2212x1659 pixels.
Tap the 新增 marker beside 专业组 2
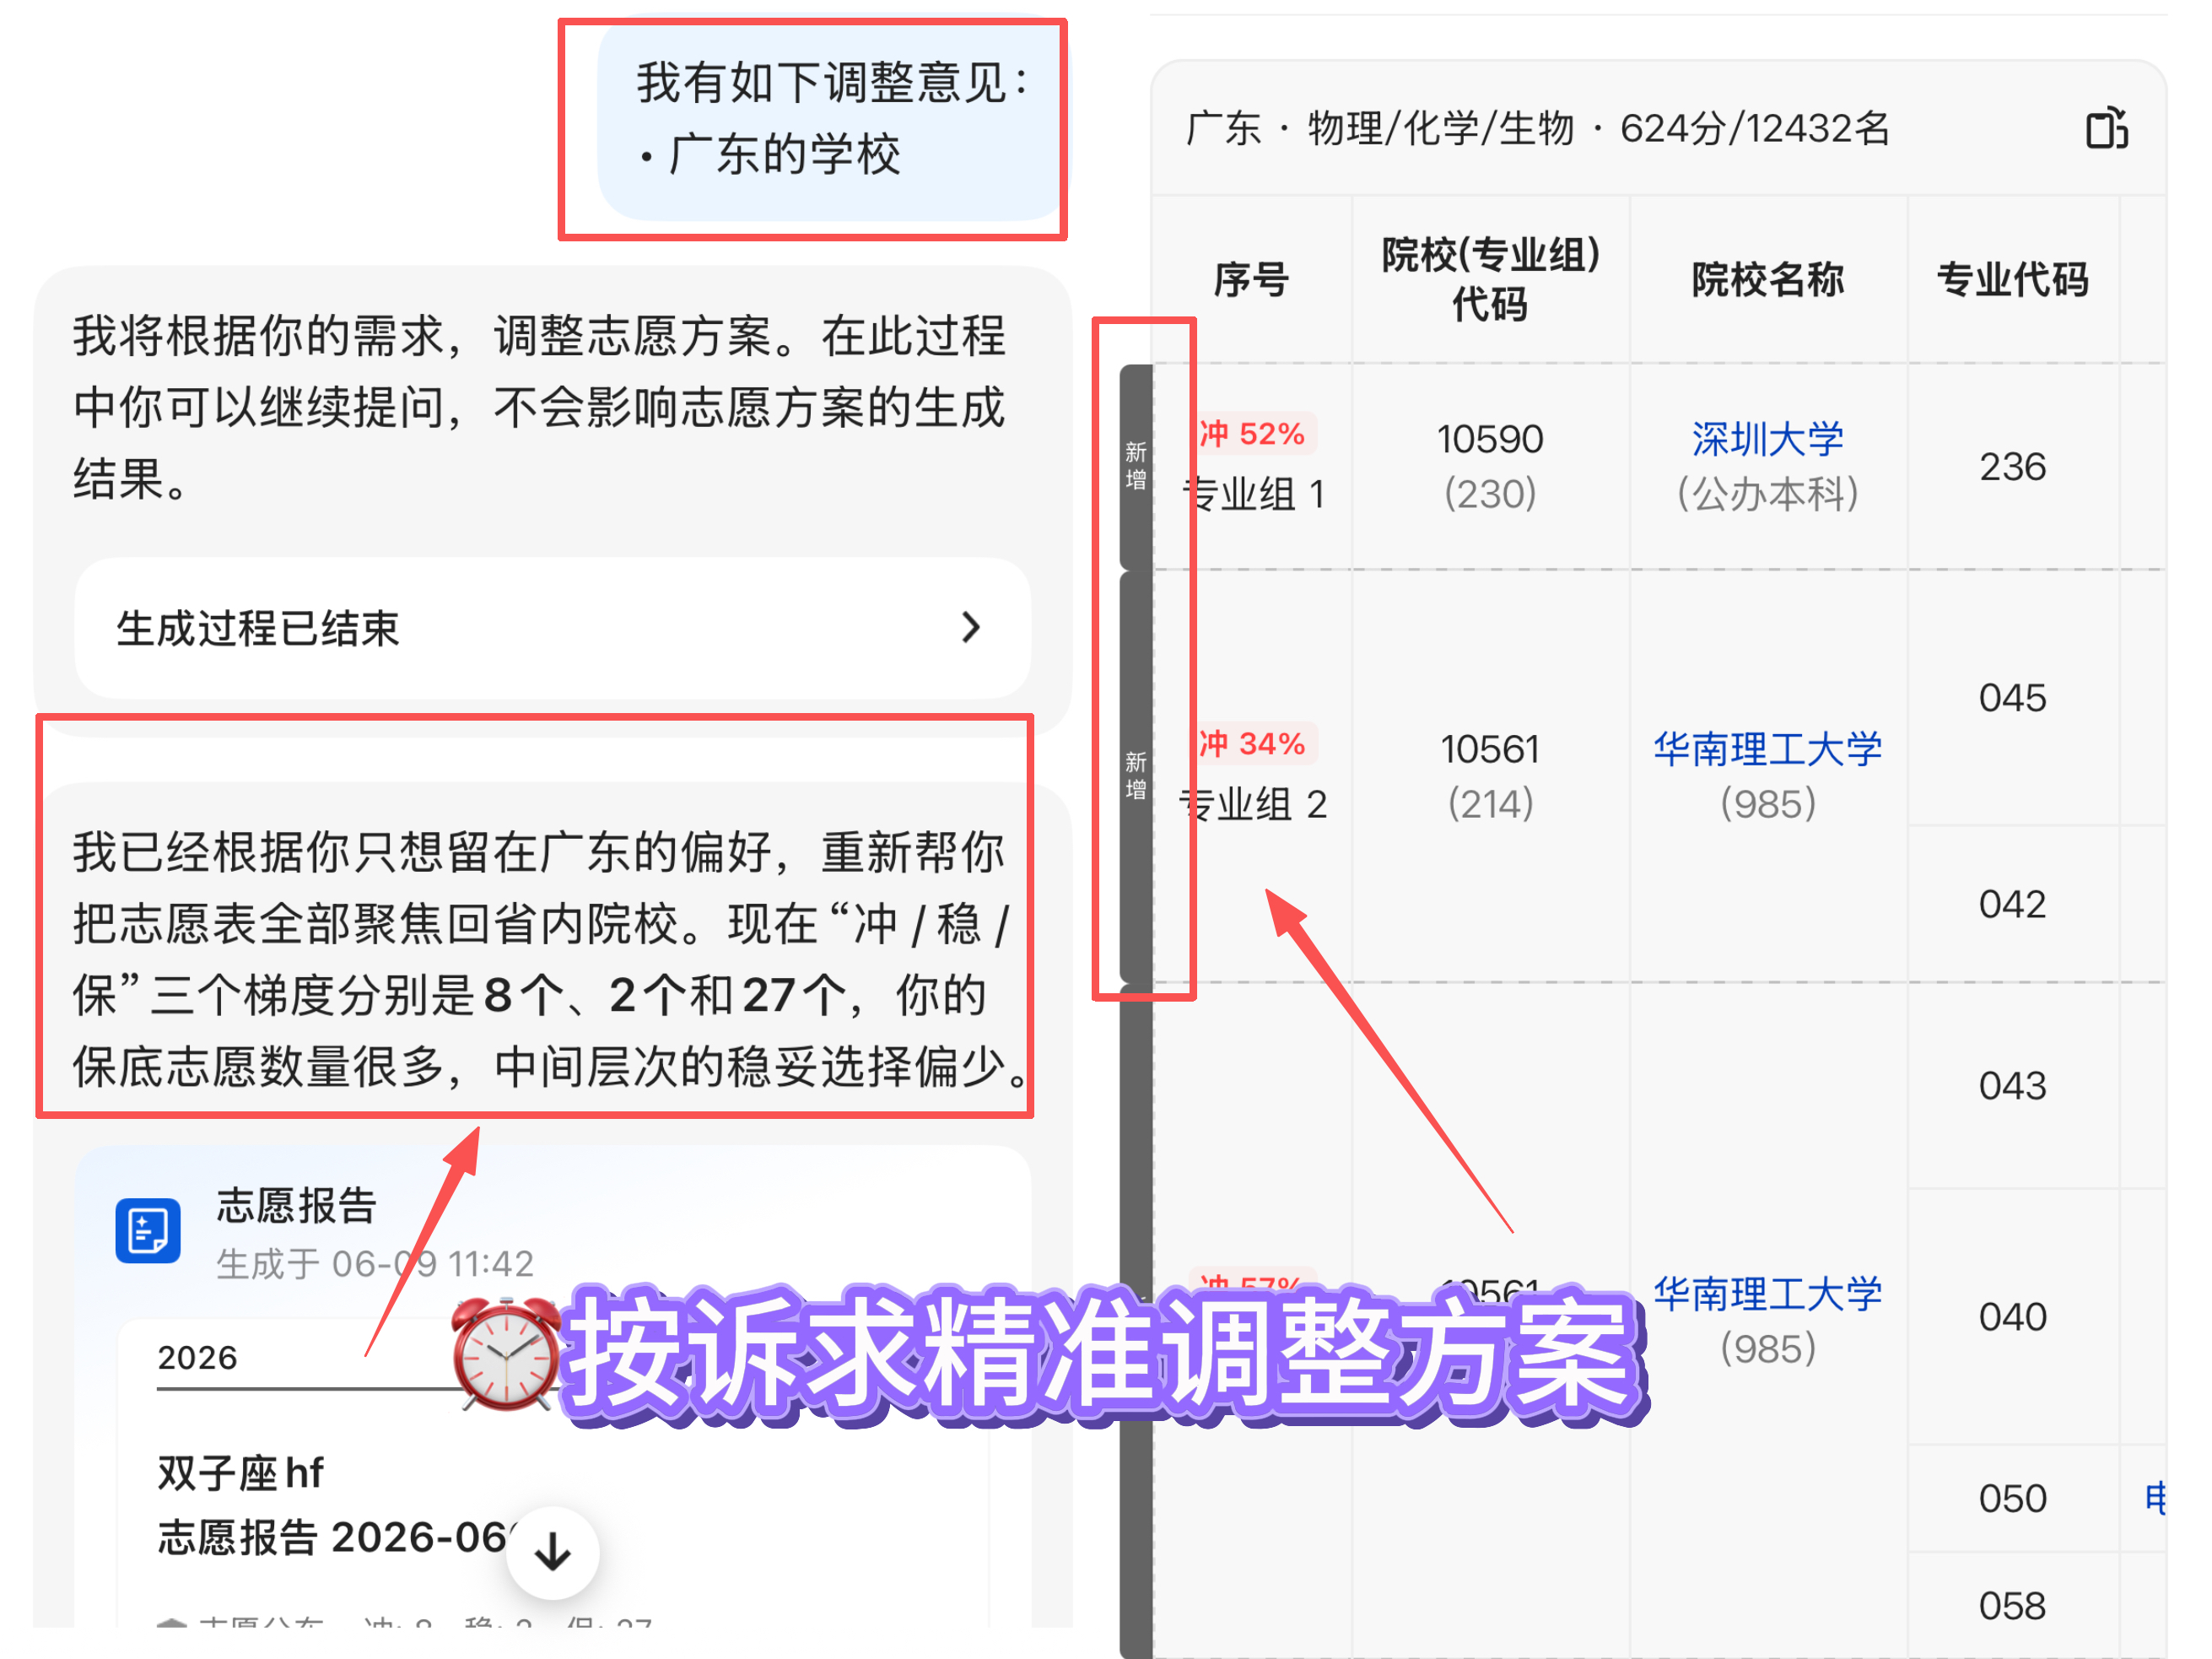click(x=1136, y=776)
